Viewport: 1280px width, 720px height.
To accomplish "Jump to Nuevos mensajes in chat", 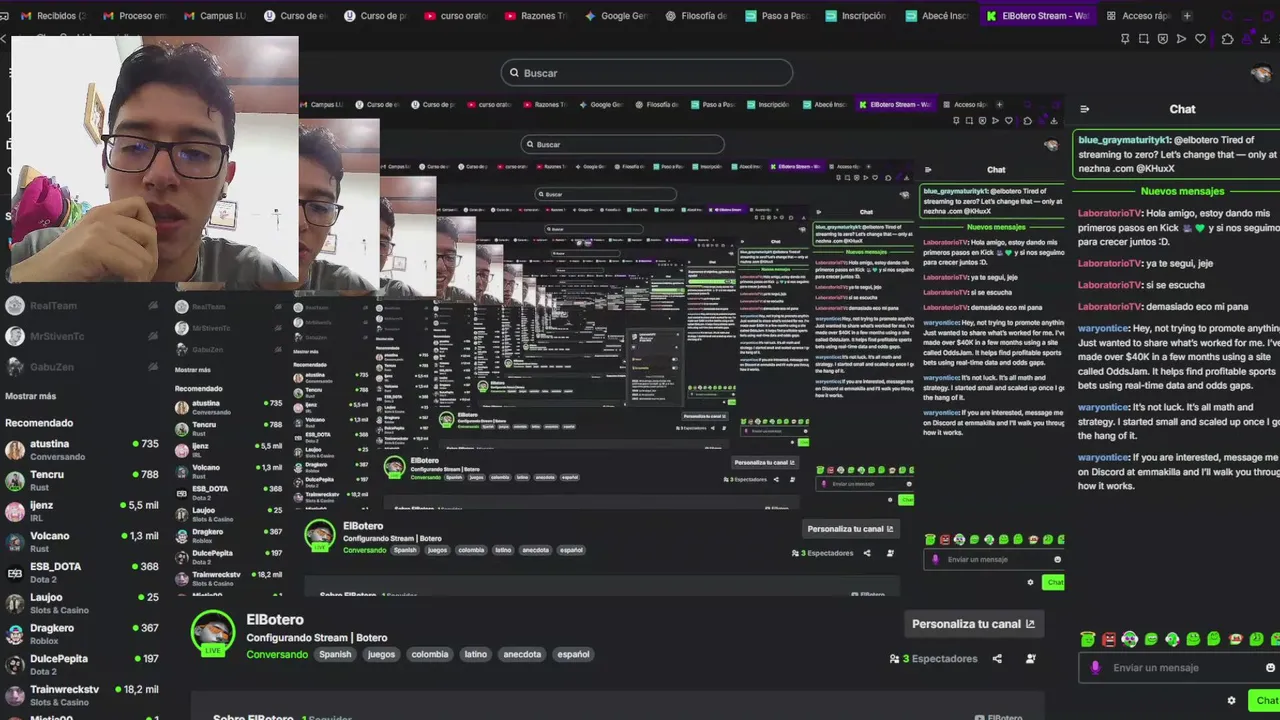I will coord(1182,191).
